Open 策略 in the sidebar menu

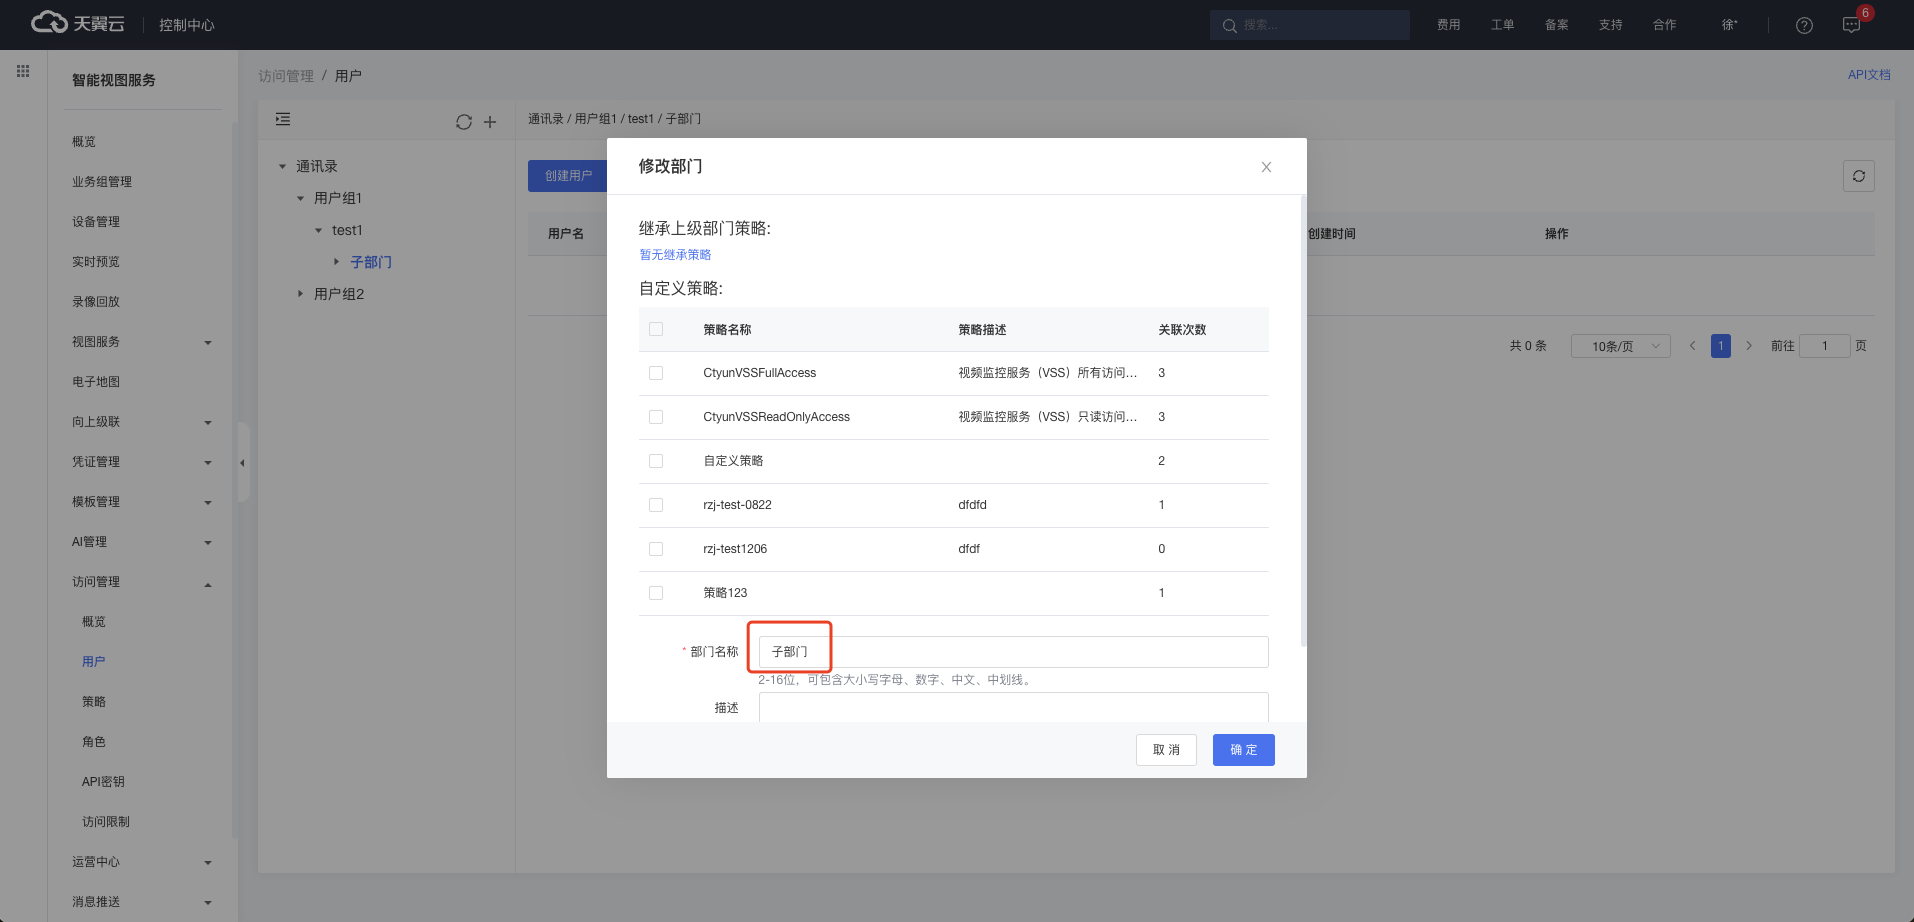(x=94, y=702)
